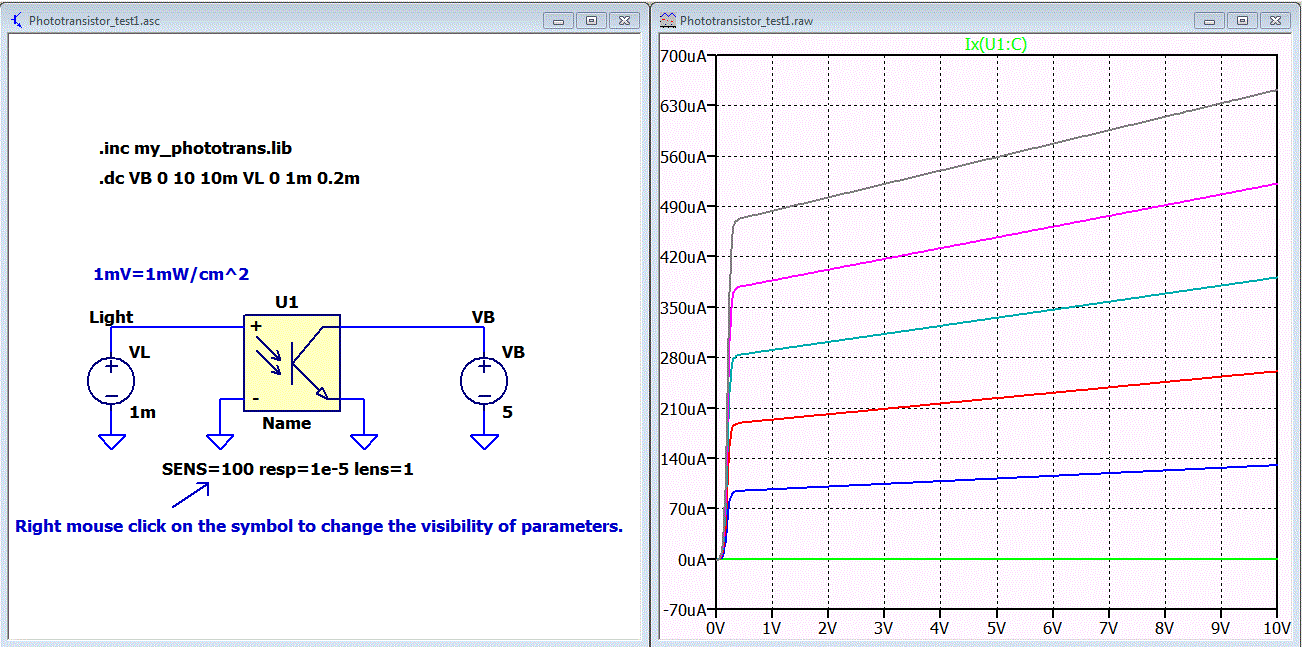The width and height of the screenshot is (1303, 647).
Task: Click the VB source value 5
Action: point(507,411)
